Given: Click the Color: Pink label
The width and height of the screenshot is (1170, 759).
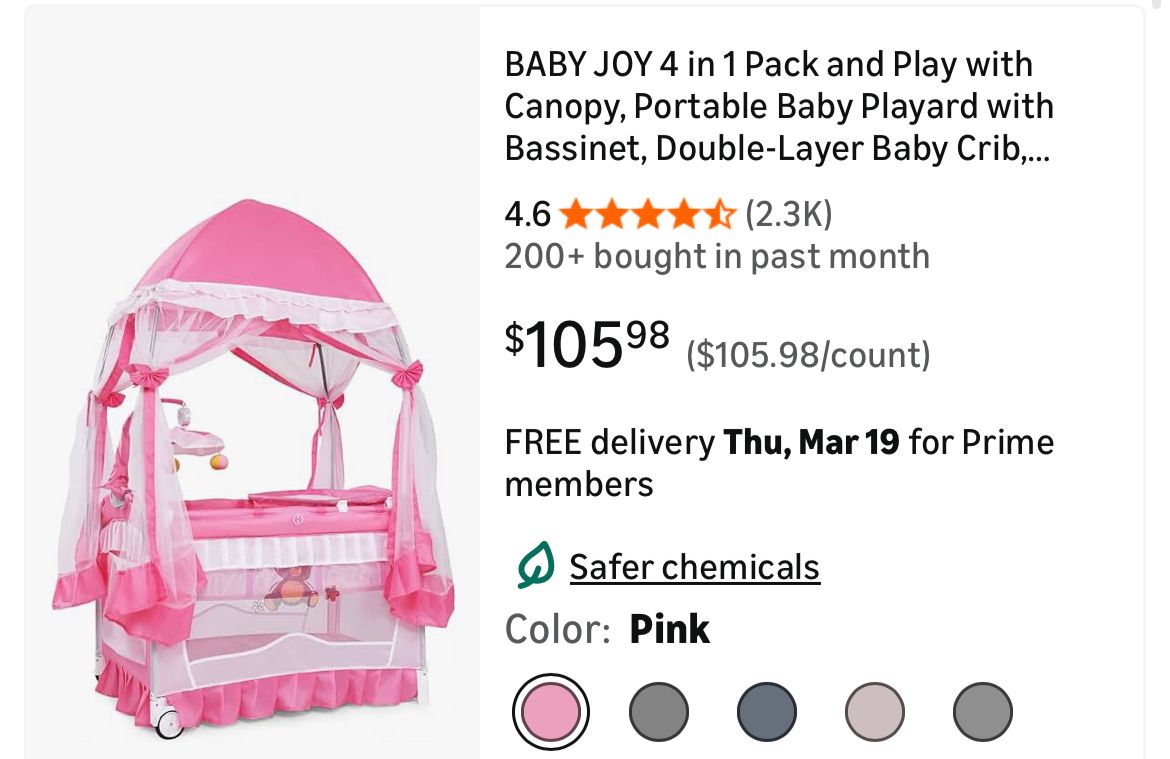Looking at the screenshot, I should click(607, 629).
